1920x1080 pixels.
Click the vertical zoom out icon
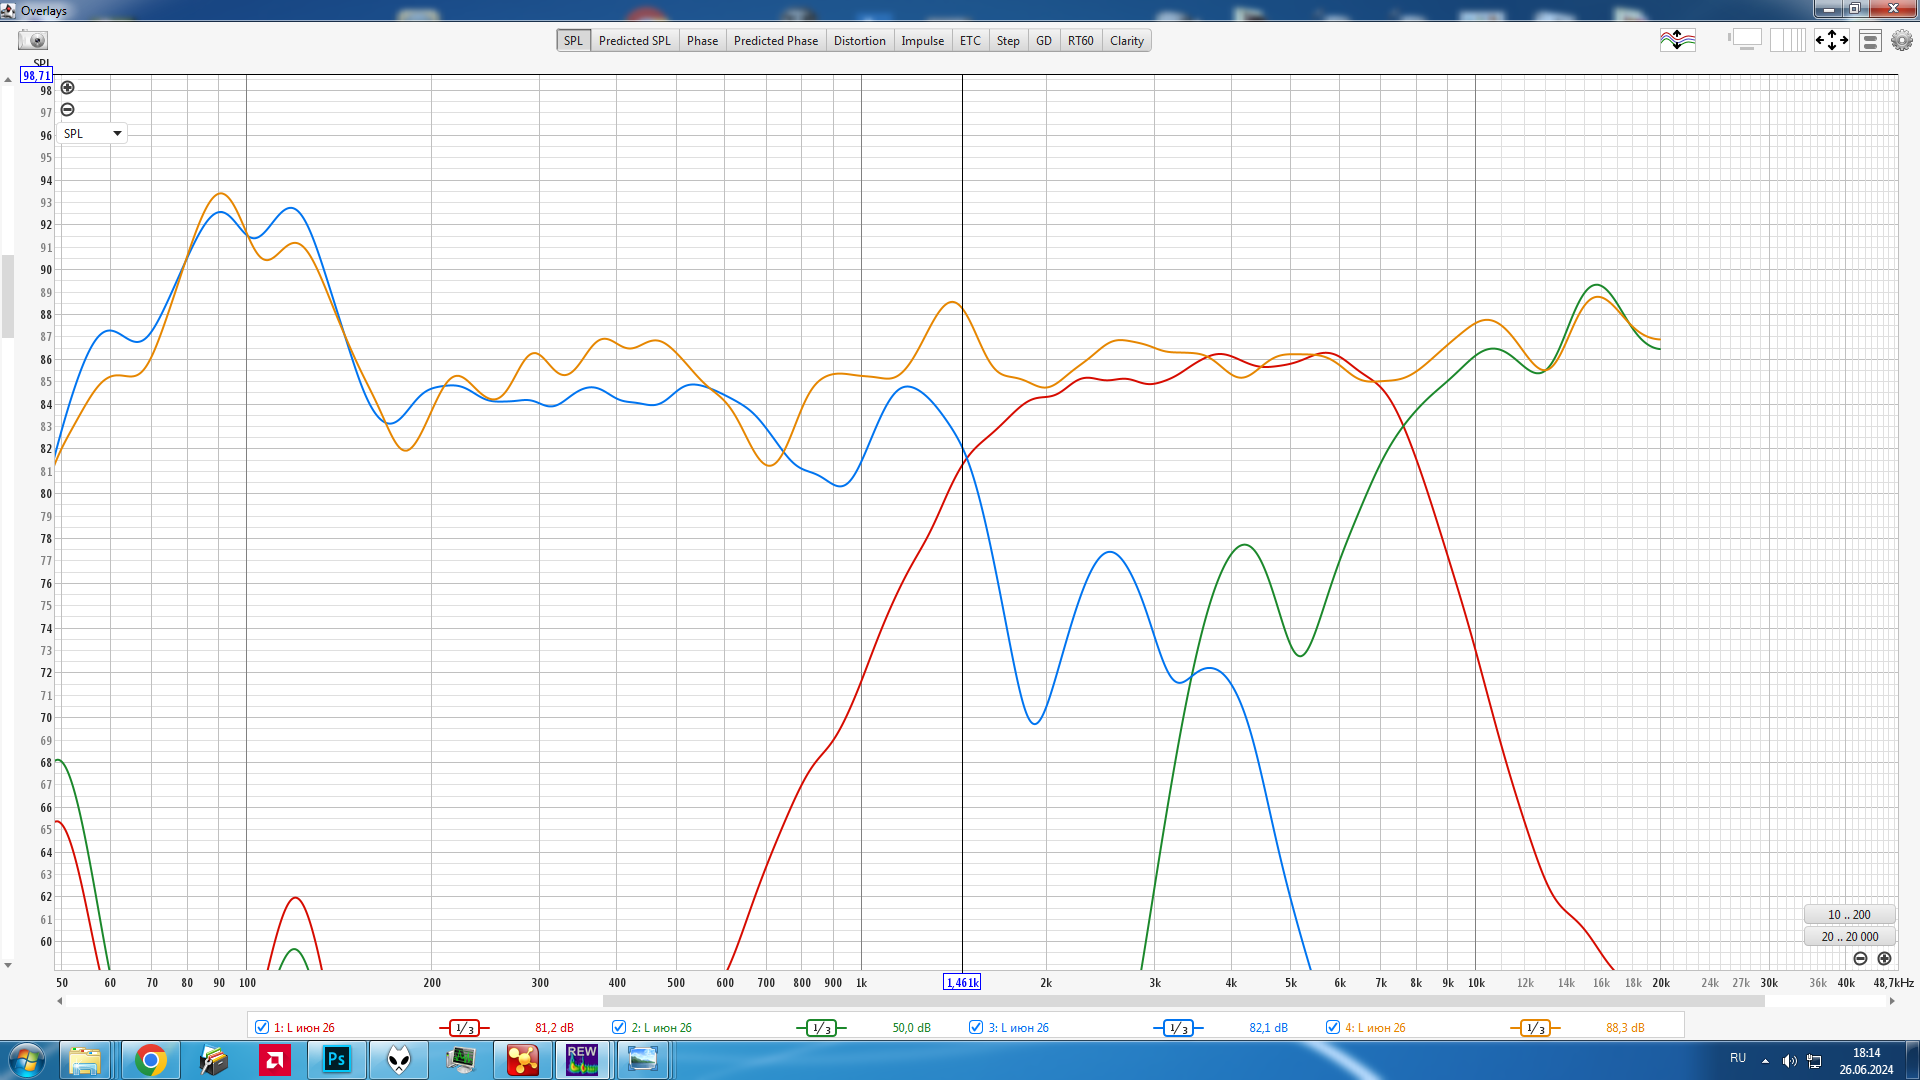point(68,110)
